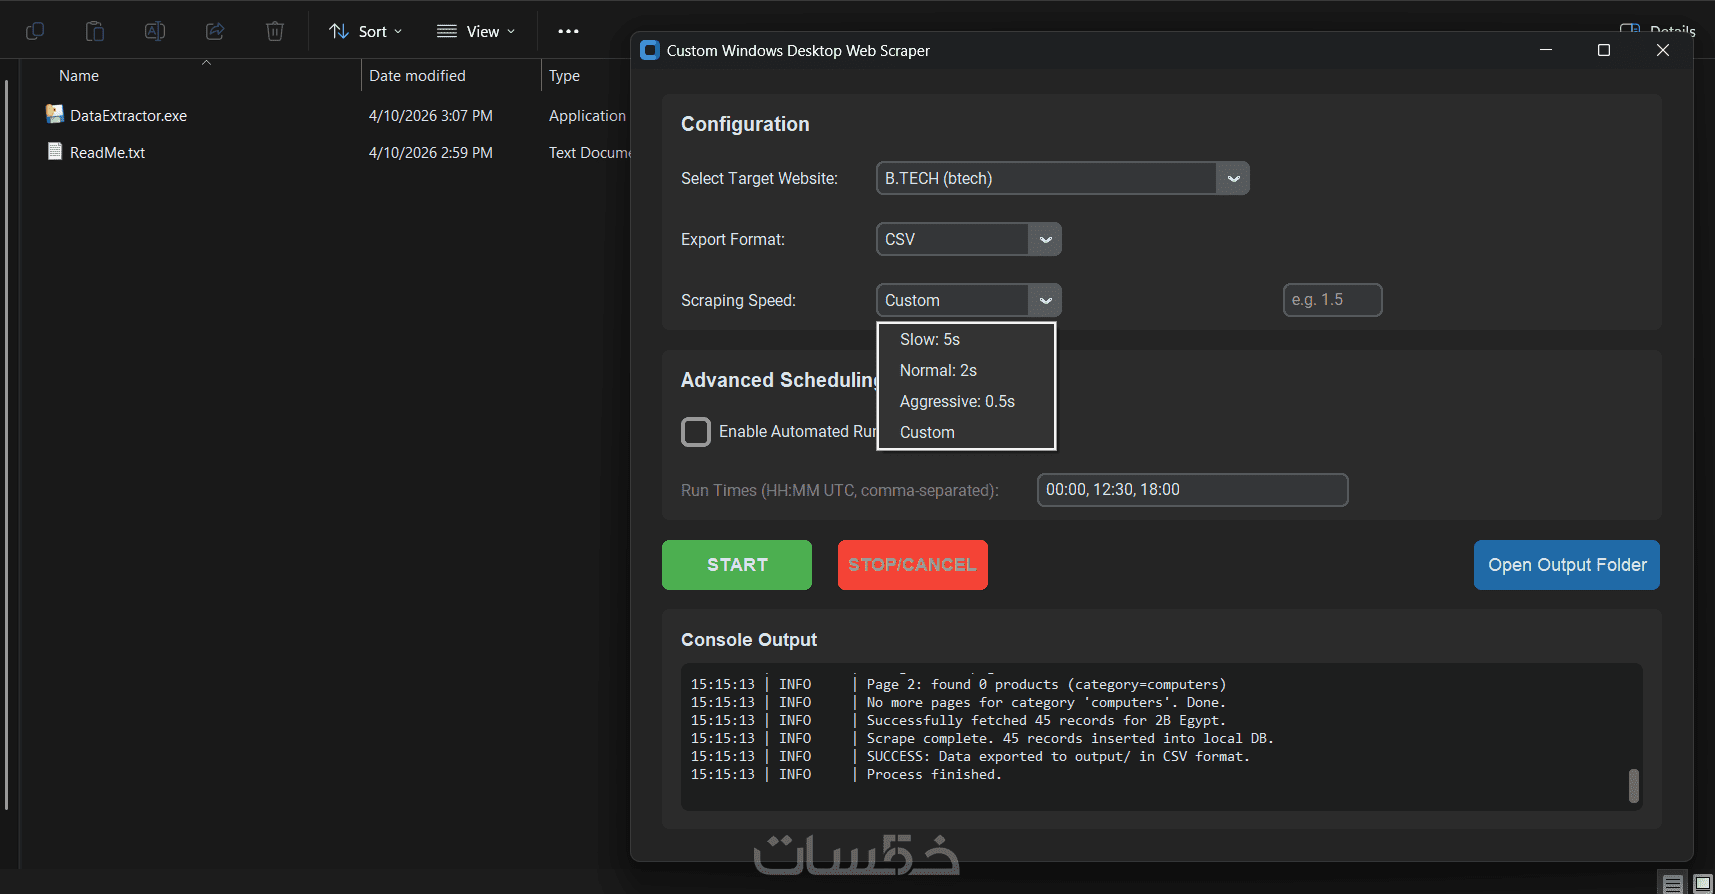Choose 'Normal: 2s' from the speed list

pos(966,371)
